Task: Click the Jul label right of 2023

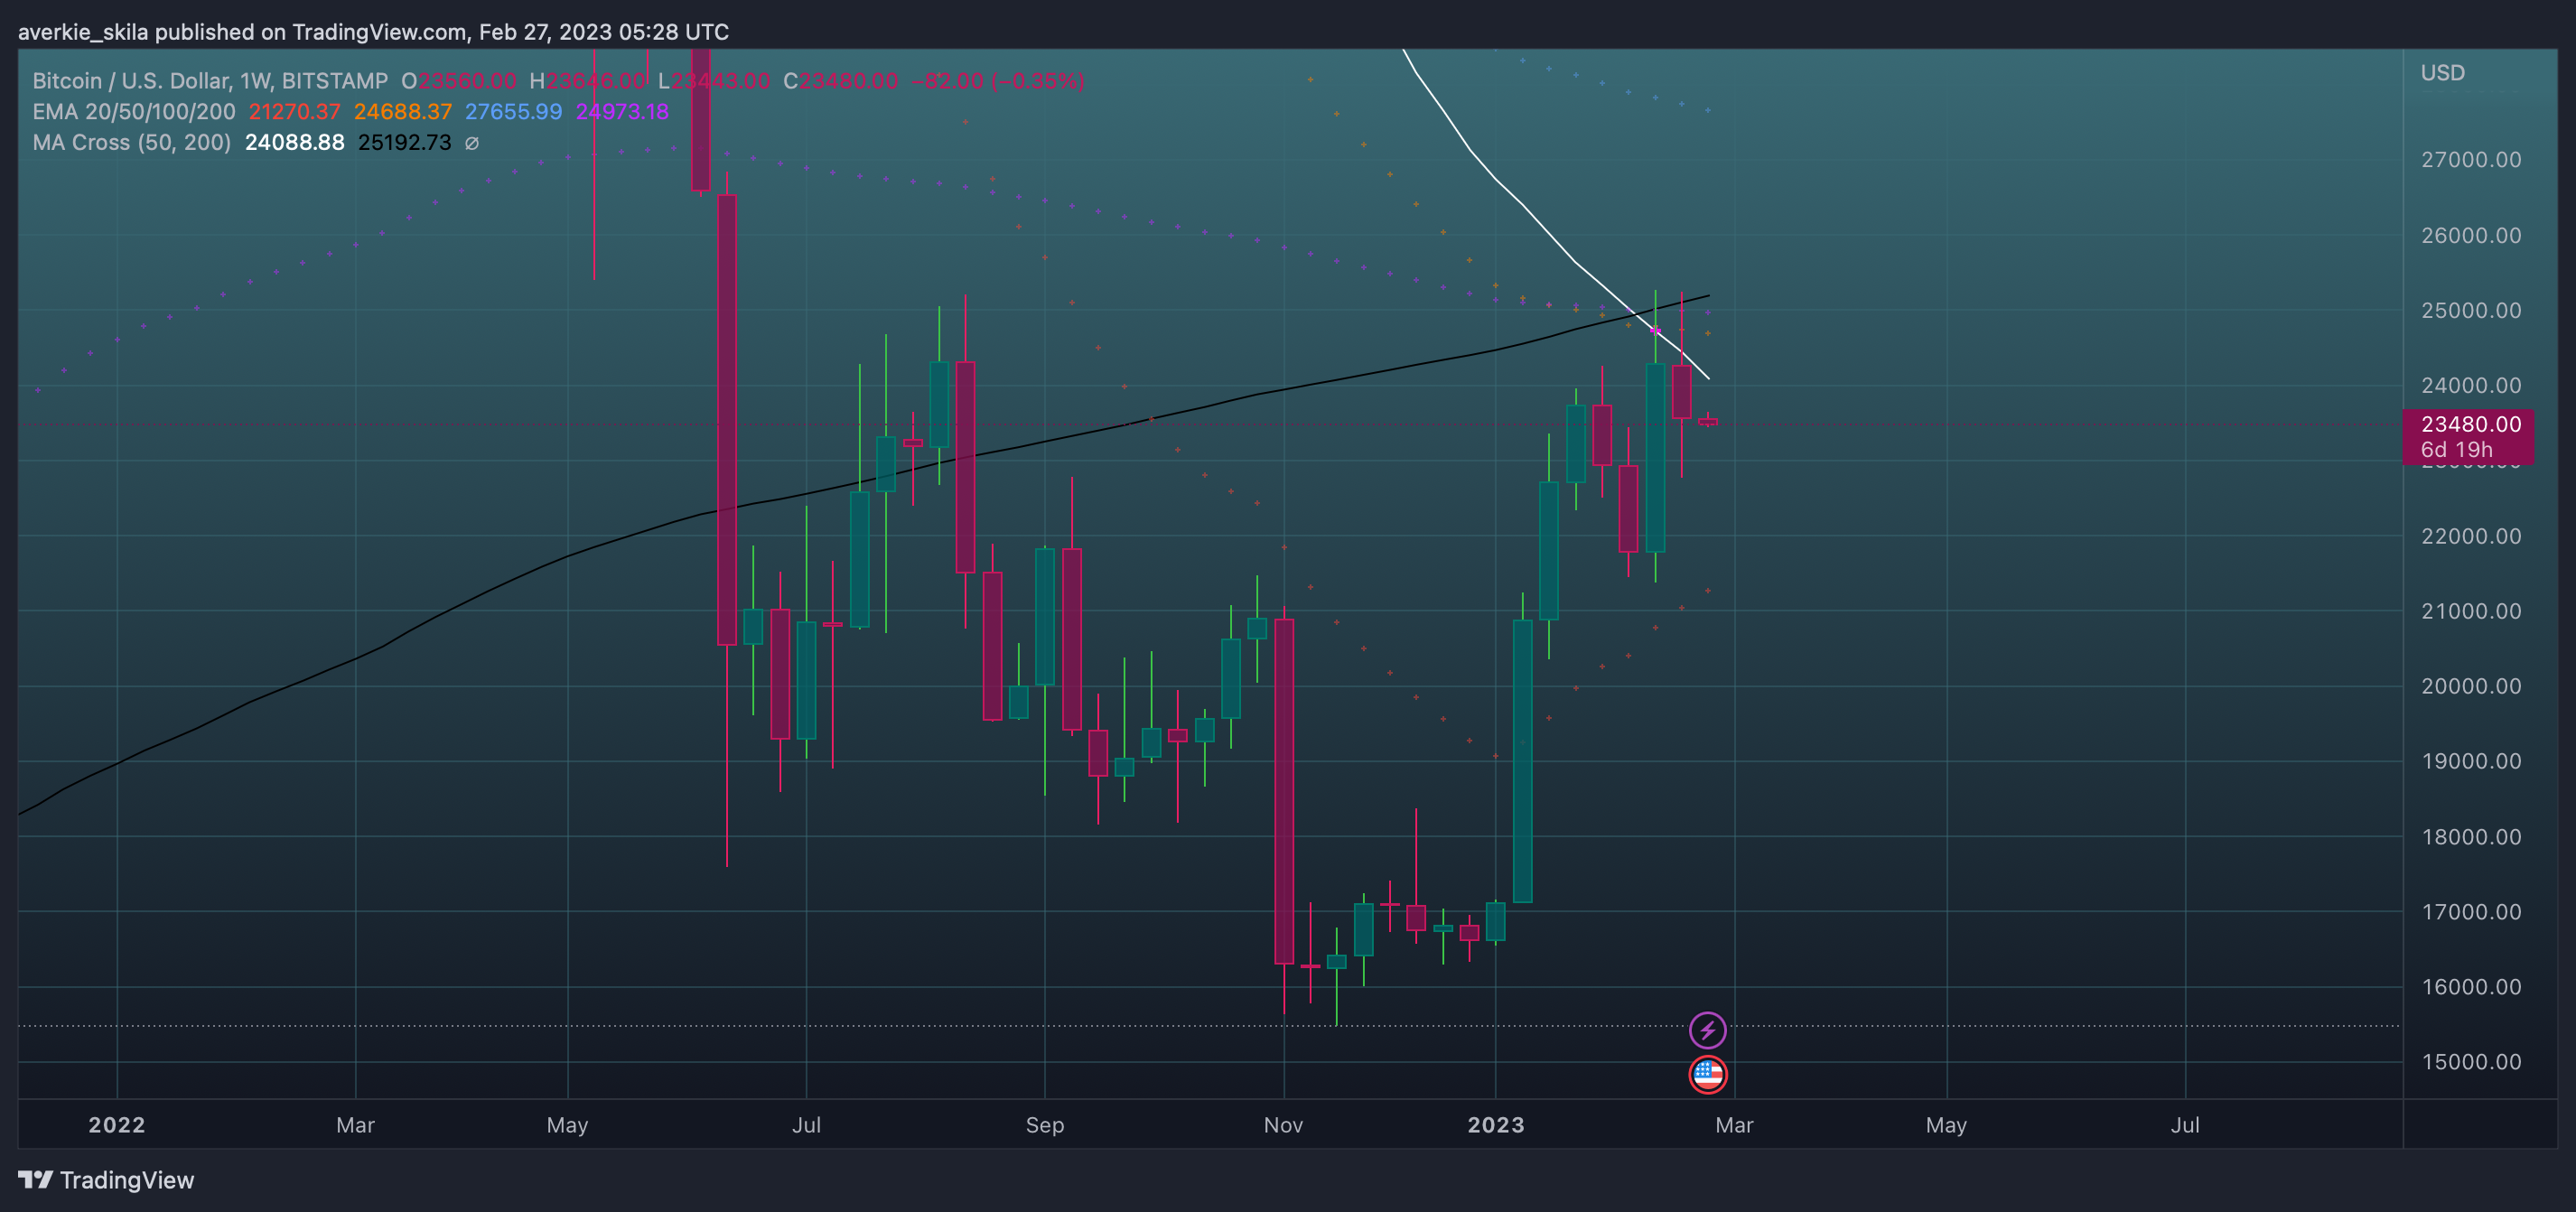Action: (2185, 1125)
